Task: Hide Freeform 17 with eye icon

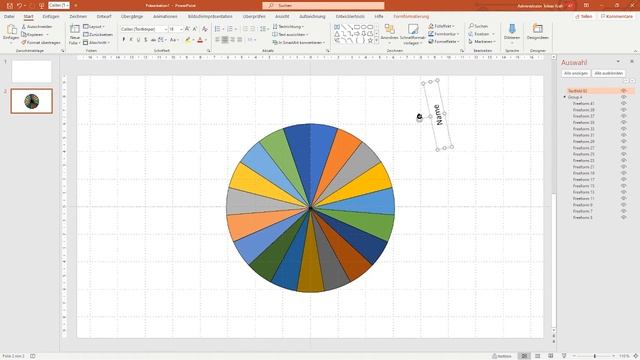Action: (x=623, y=180)
